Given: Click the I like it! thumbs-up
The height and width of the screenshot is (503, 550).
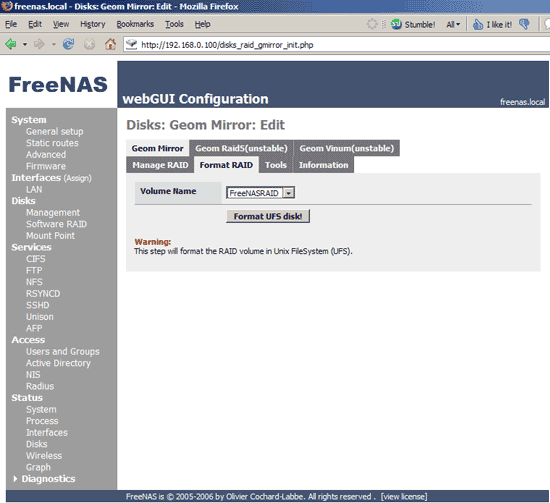Looking at the screenshot, I should click(492, 24).
